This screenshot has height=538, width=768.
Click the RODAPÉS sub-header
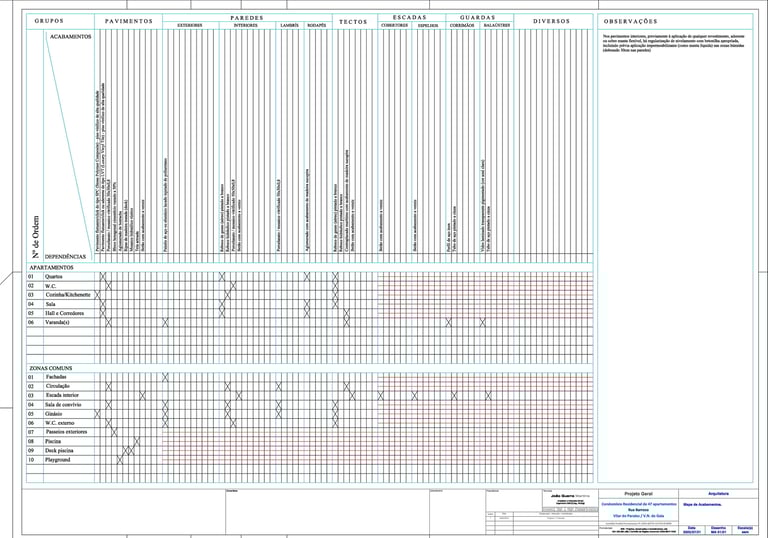pos(316,25)
